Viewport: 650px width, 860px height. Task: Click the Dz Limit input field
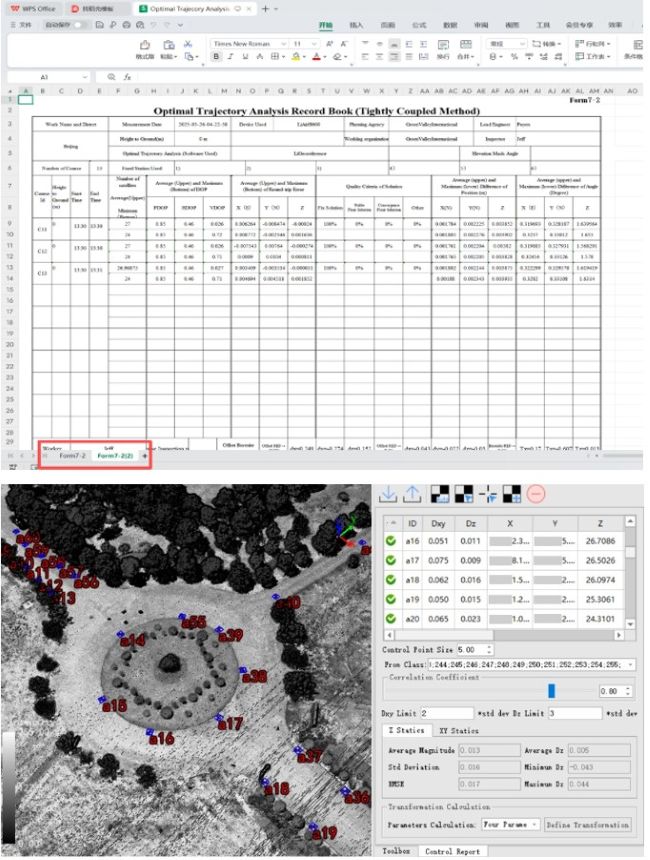[x=575, y=713]
